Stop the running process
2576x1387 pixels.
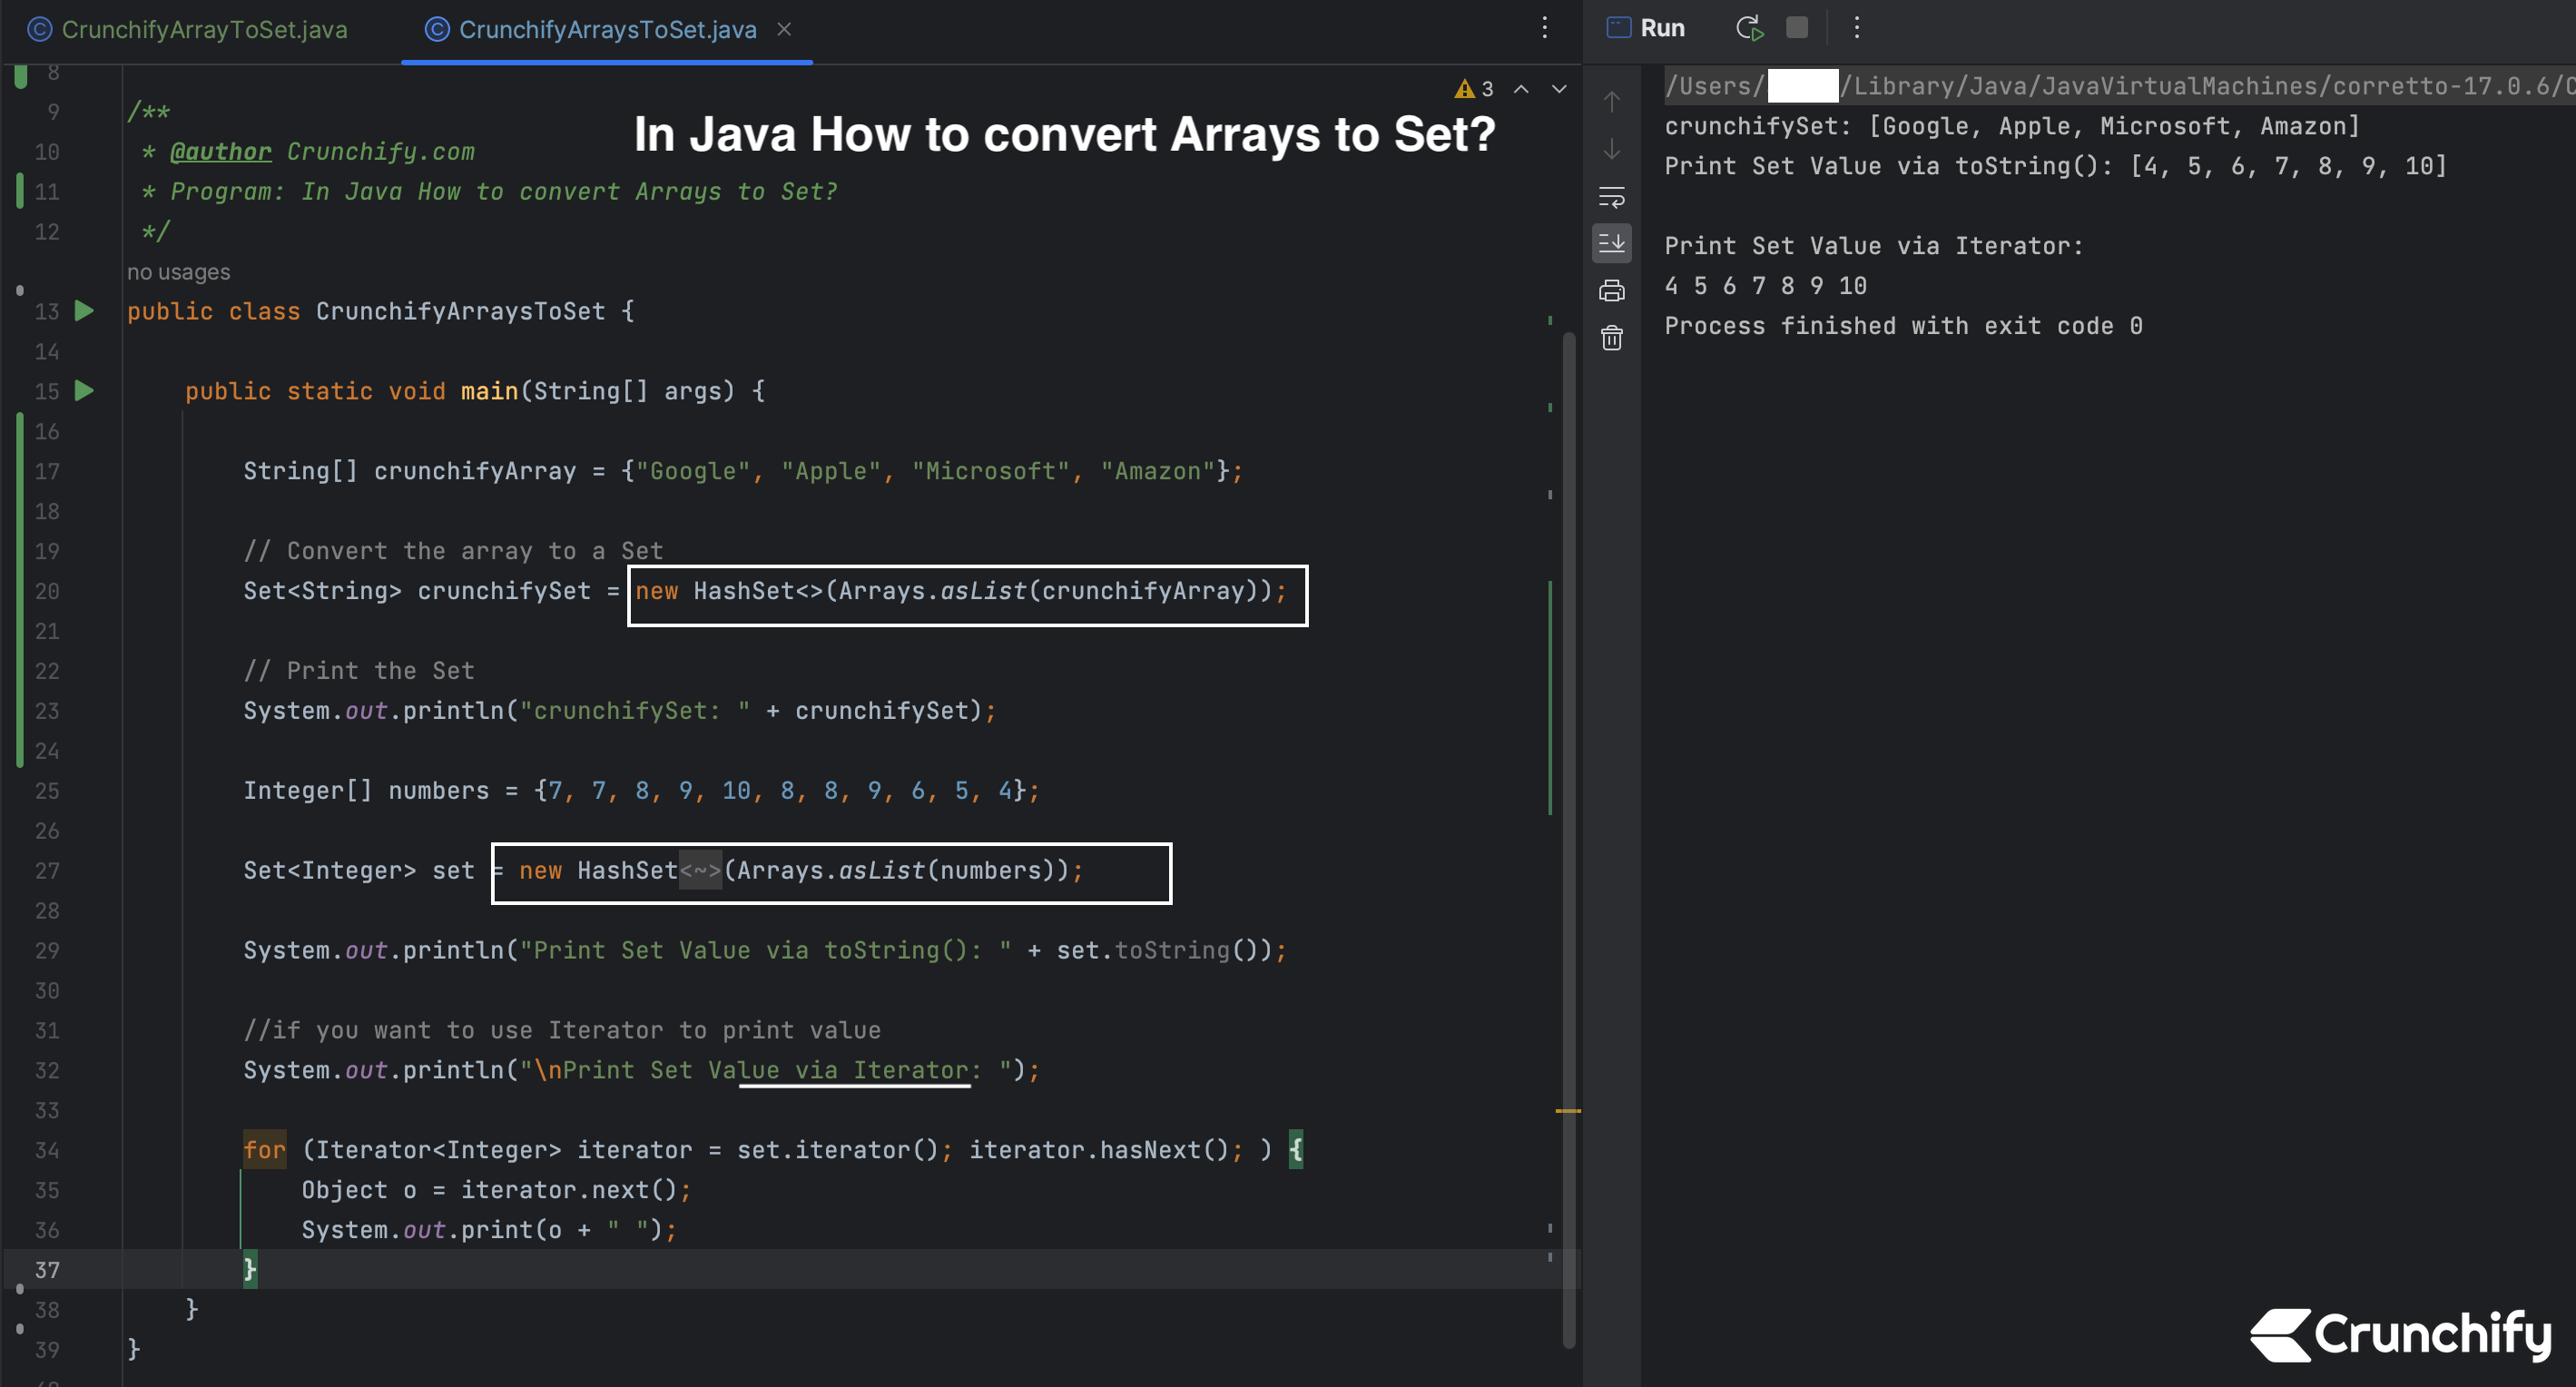1798,28
